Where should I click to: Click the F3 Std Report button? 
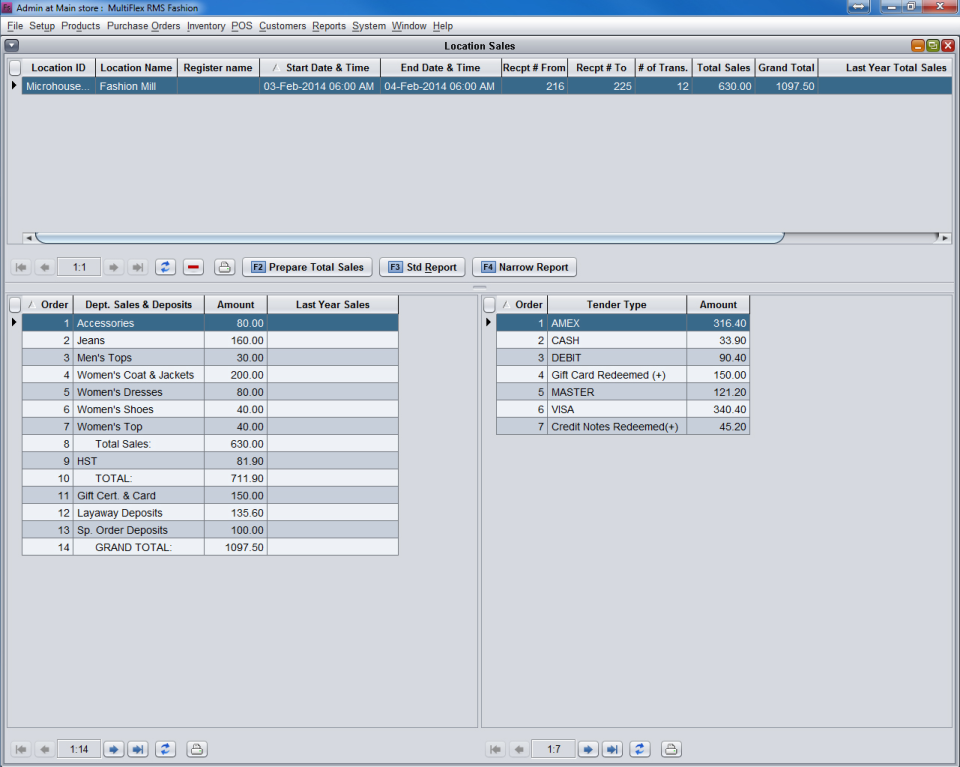pyautogui.click(x=422, y=267)
